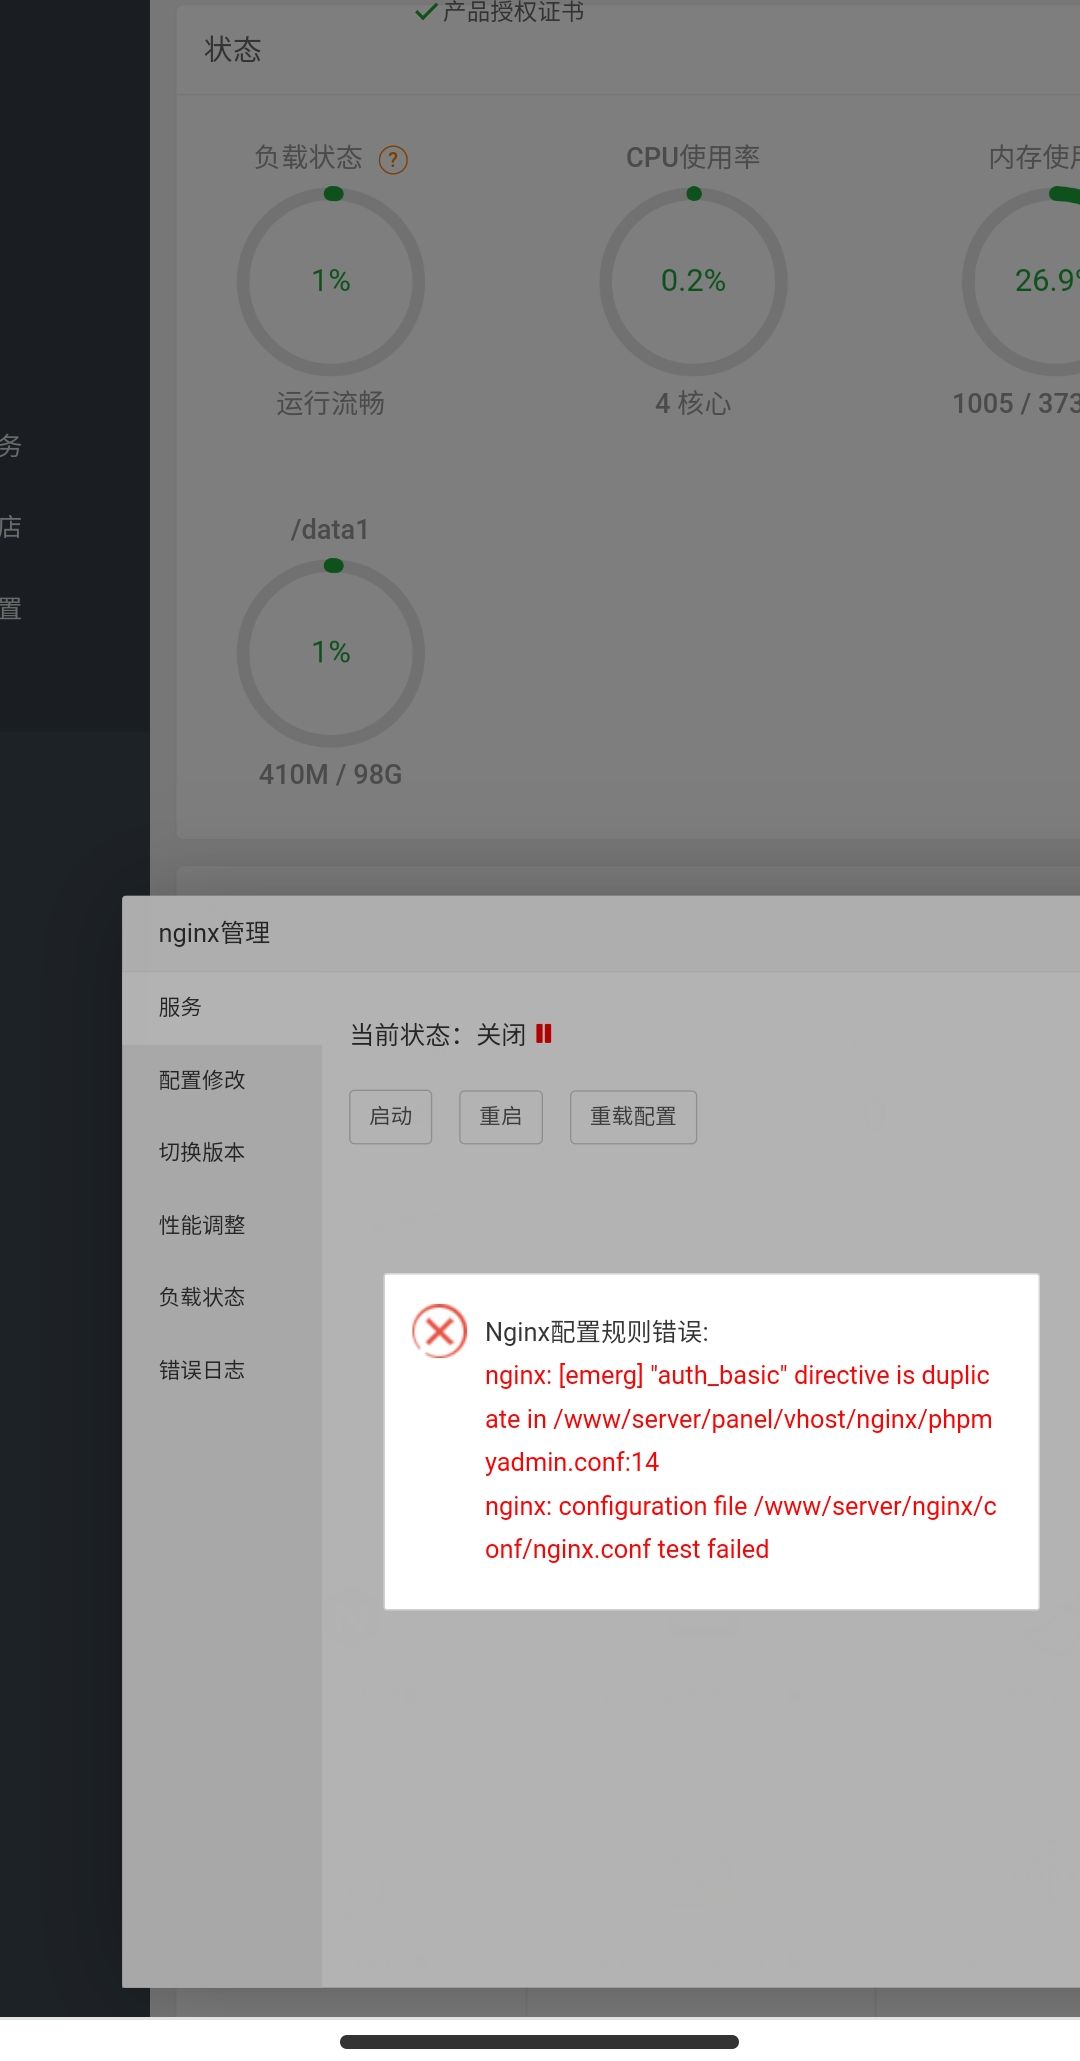Click the nginx管理 dialog title
1080x2061 pixels.
click(214, 933)
